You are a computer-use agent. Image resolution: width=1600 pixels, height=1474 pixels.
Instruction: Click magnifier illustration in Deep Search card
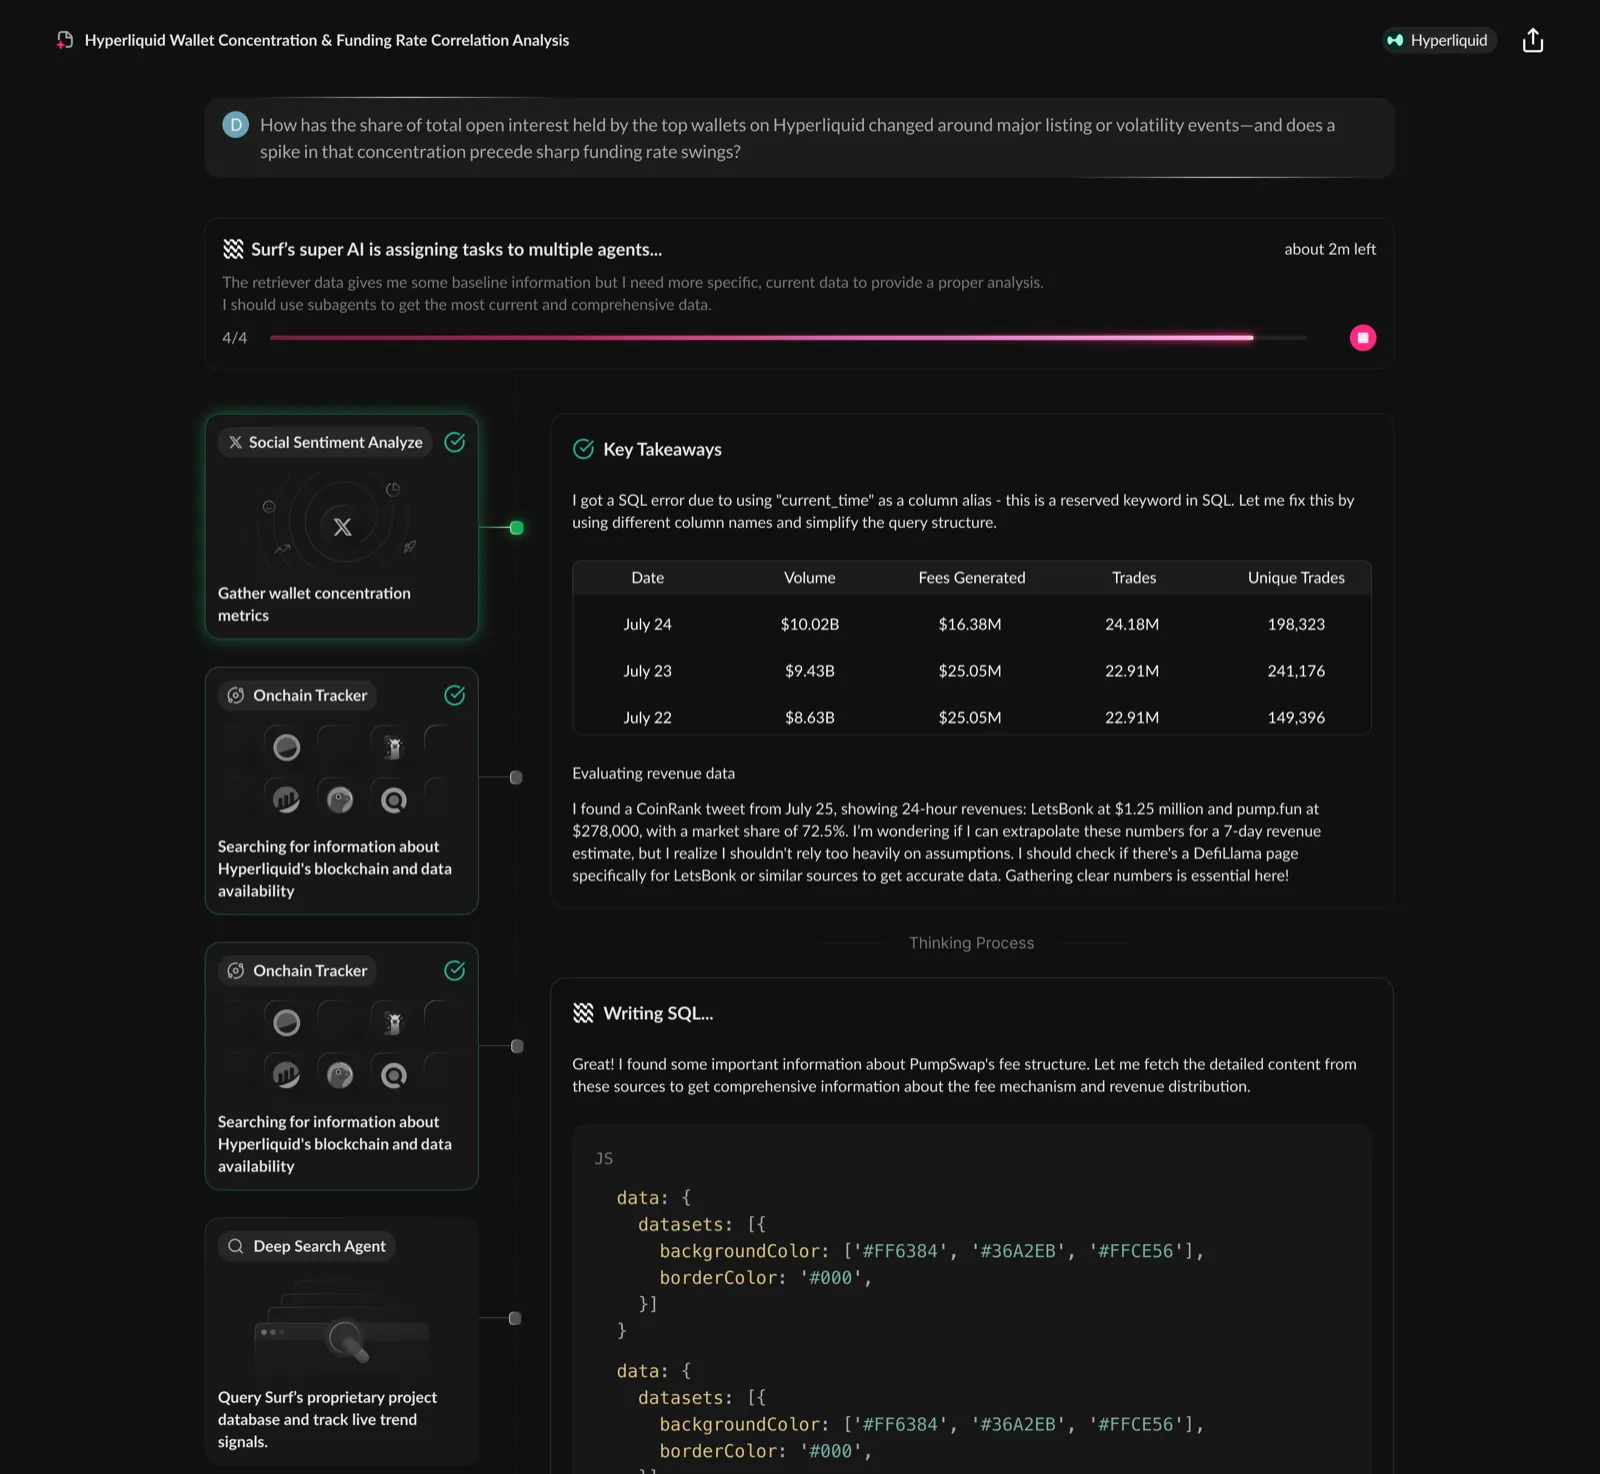pos(347,1340)
